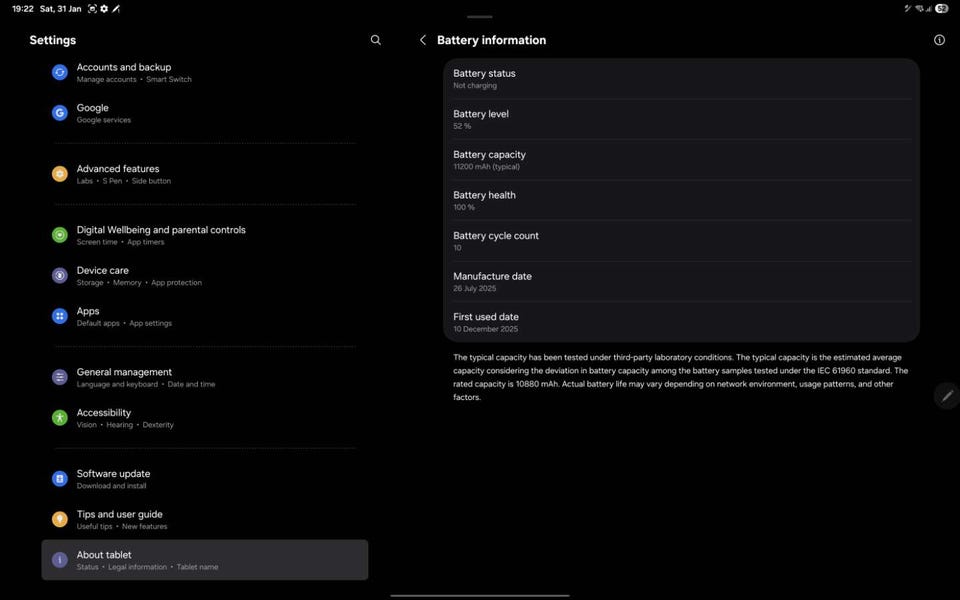Viewport: 960px width, 600px height.
Task: Tap the Device care icon
Action: tap(60, 276)
